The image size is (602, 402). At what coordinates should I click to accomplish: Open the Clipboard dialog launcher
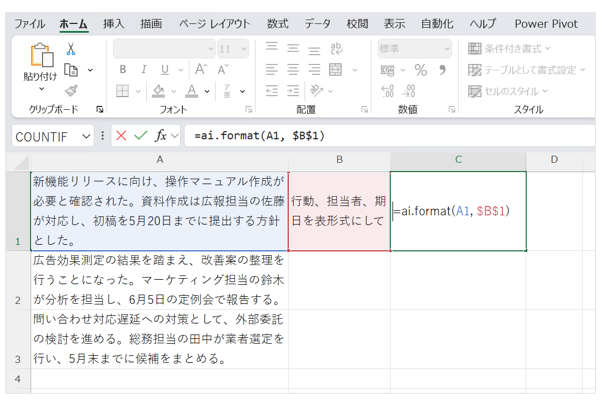point(99,109)
